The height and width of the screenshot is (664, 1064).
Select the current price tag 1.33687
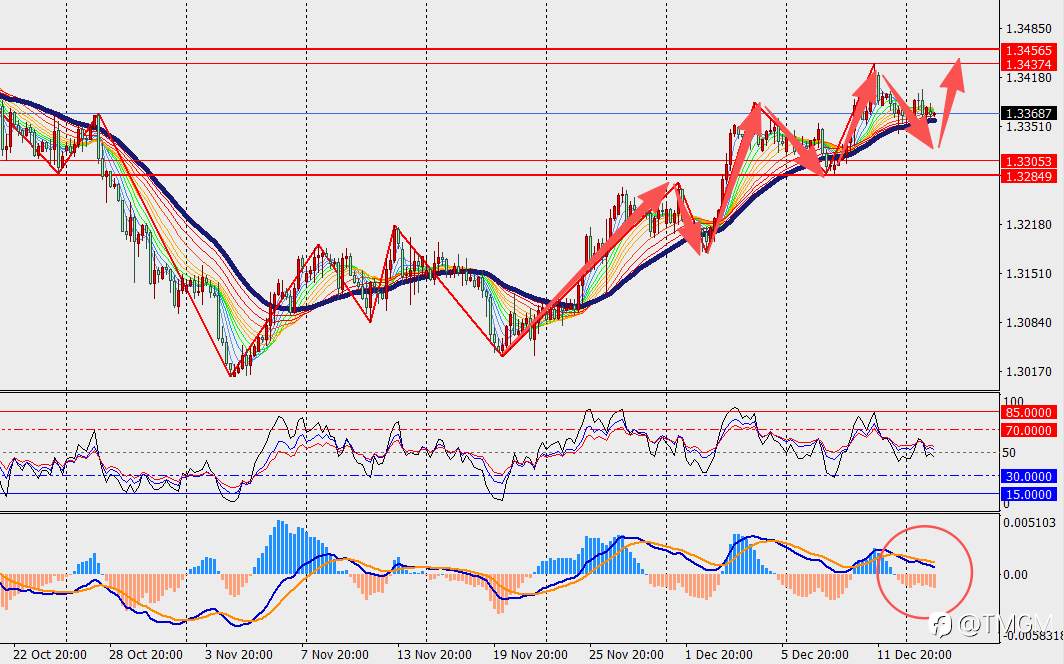coord(1028,113)
